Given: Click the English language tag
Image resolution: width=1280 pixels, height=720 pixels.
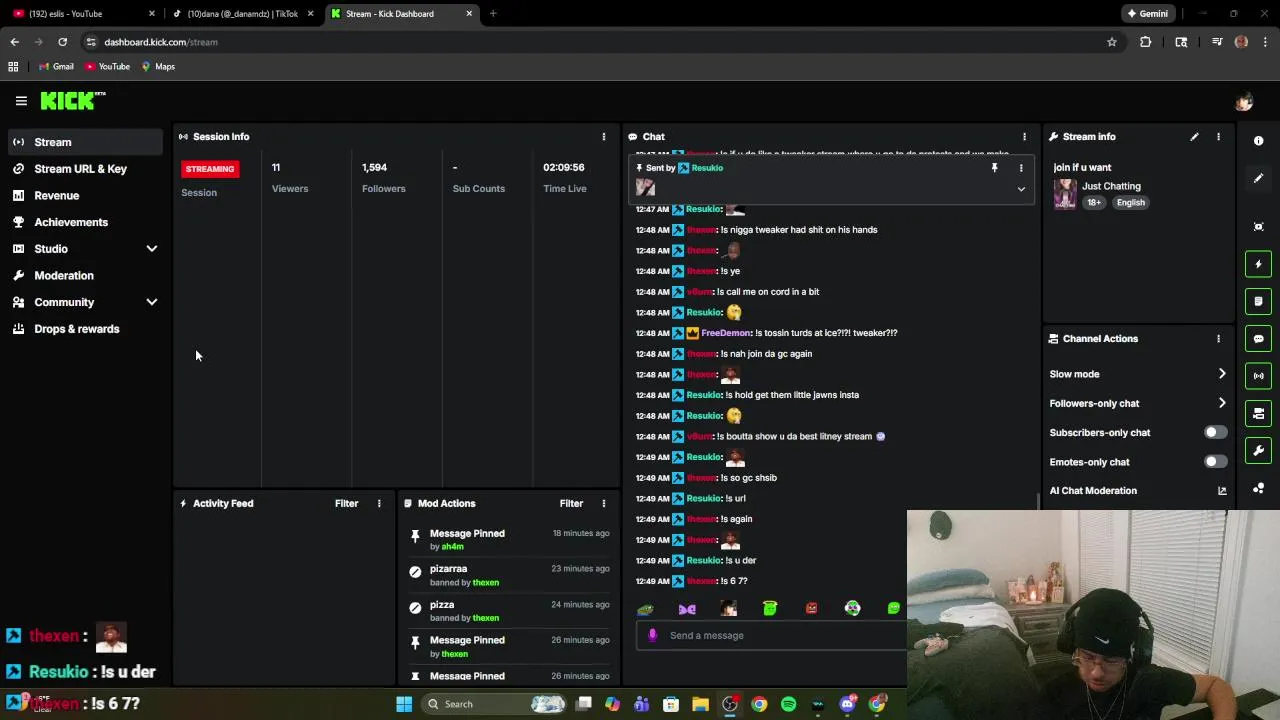Looking at the screenshot, I should 1130,203.
